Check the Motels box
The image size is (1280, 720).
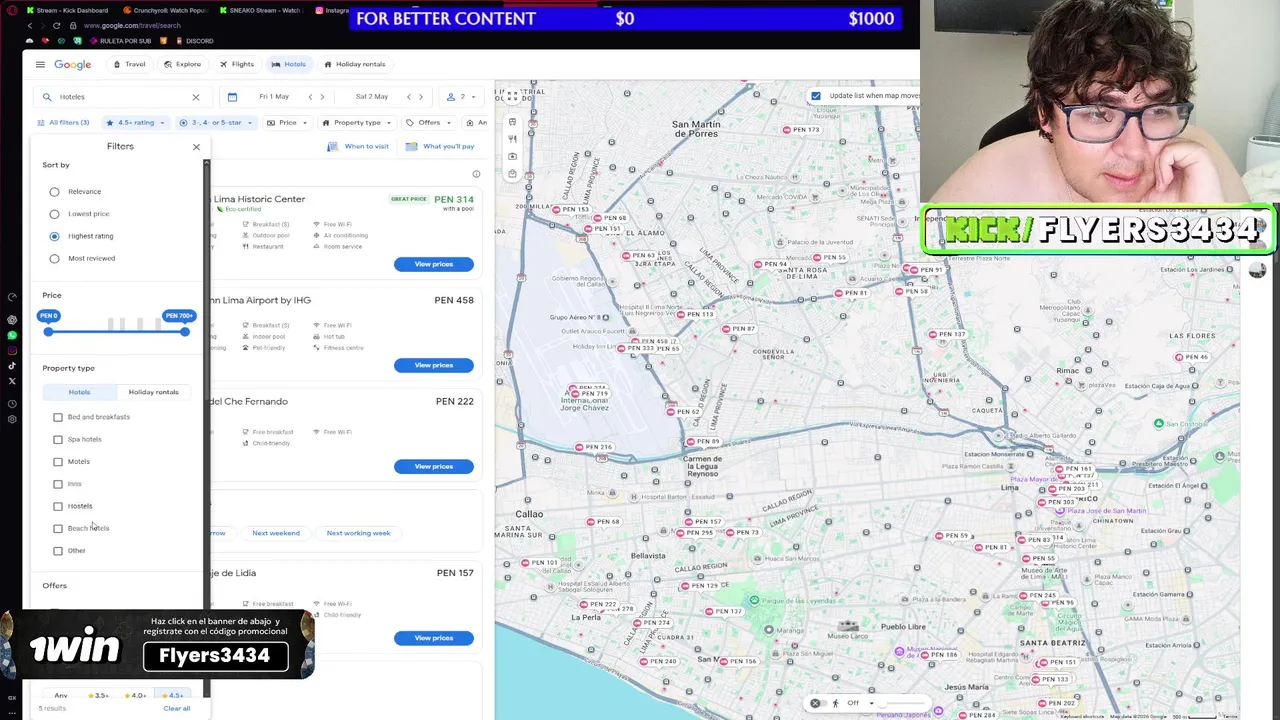[58, 462]
